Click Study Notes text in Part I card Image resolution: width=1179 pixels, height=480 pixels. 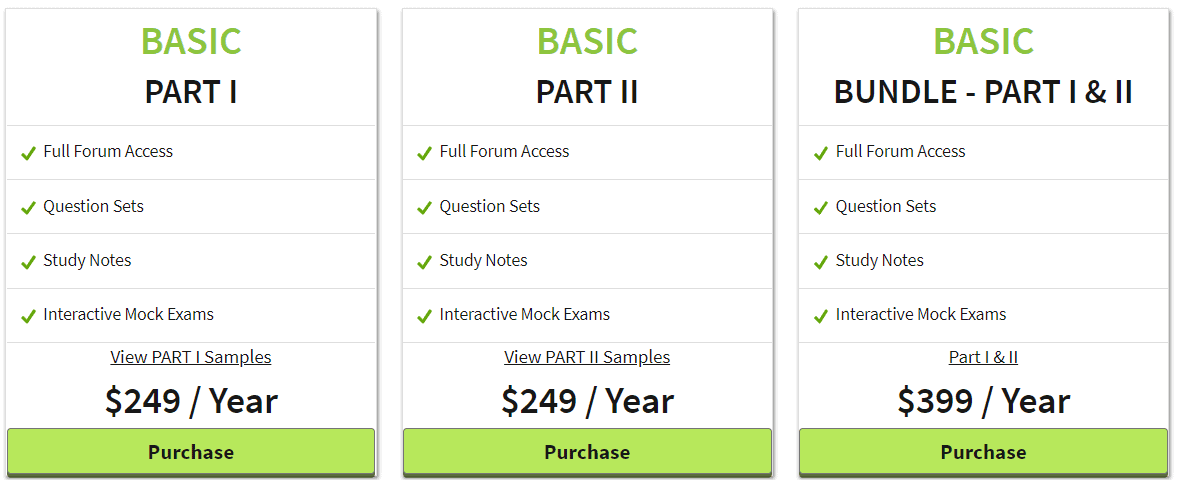pyautogui.click(x=87, y=260)
